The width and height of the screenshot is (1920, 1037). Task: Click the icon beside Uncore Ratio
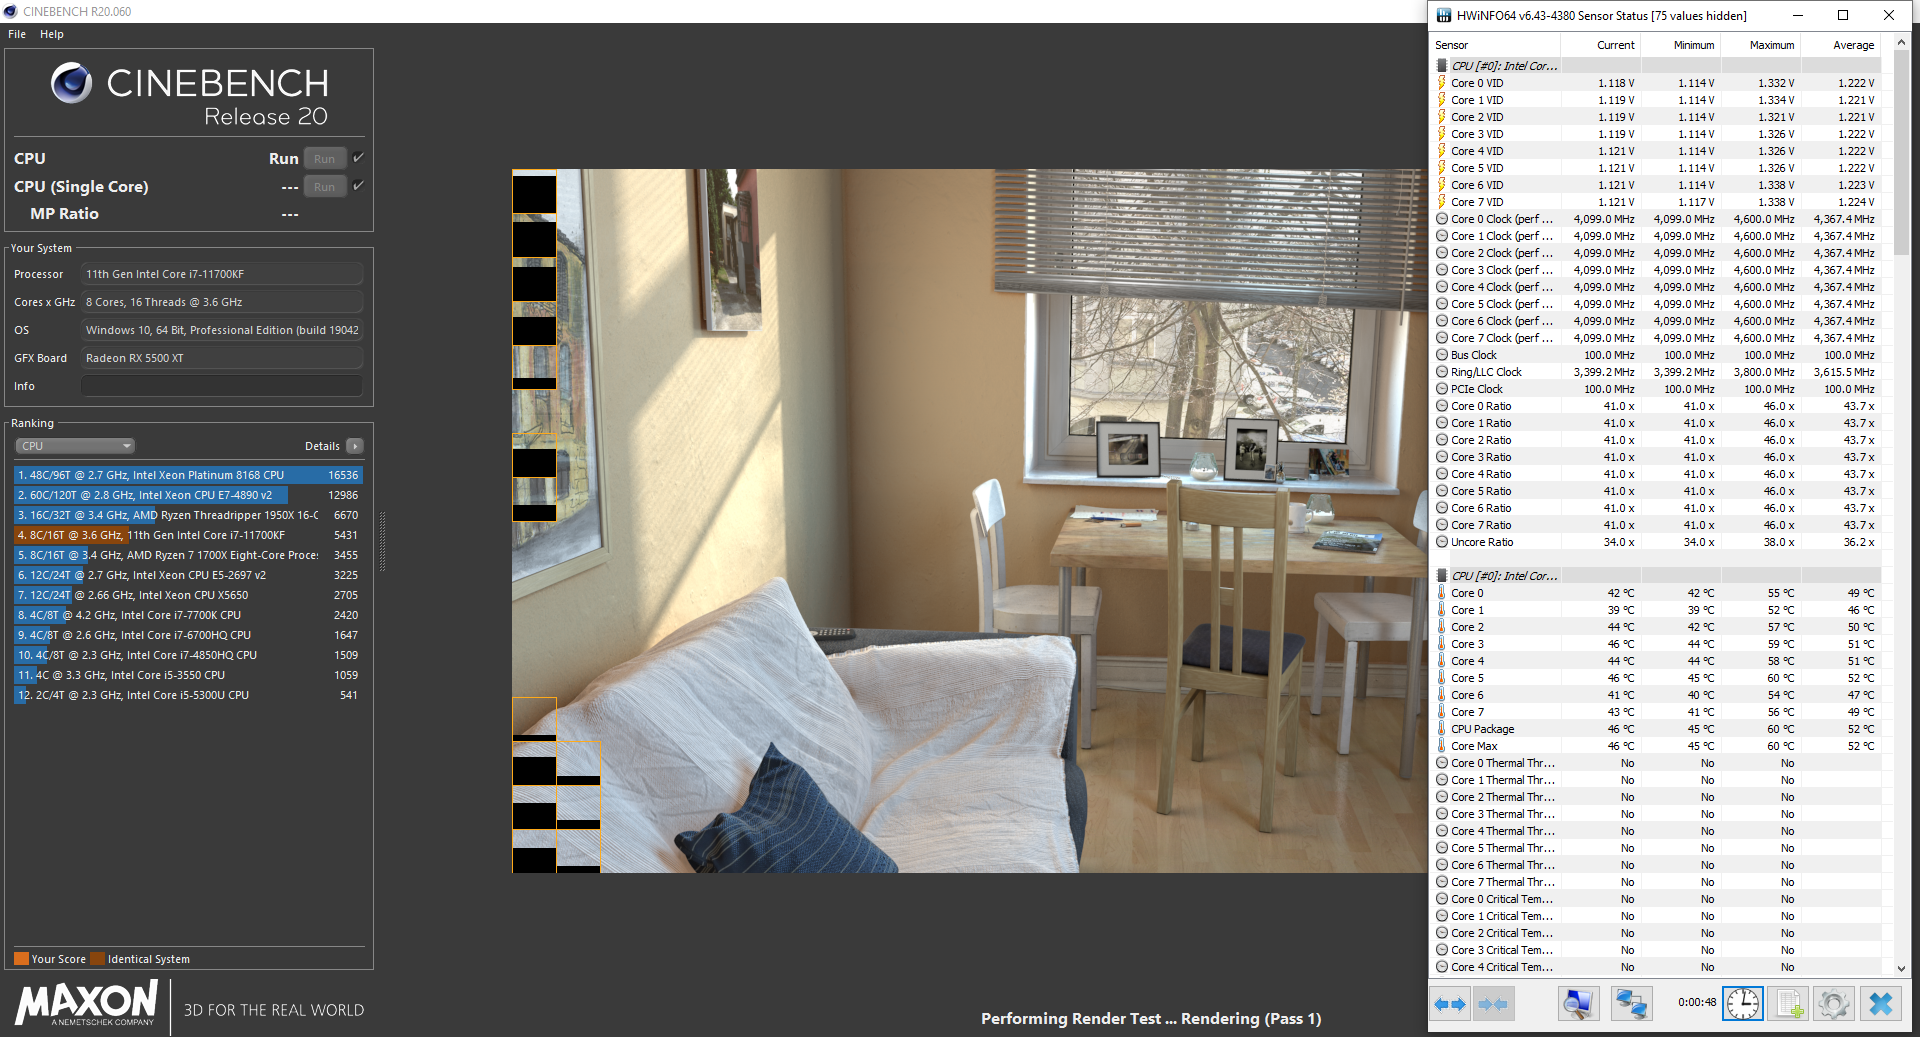[1442, 542]
